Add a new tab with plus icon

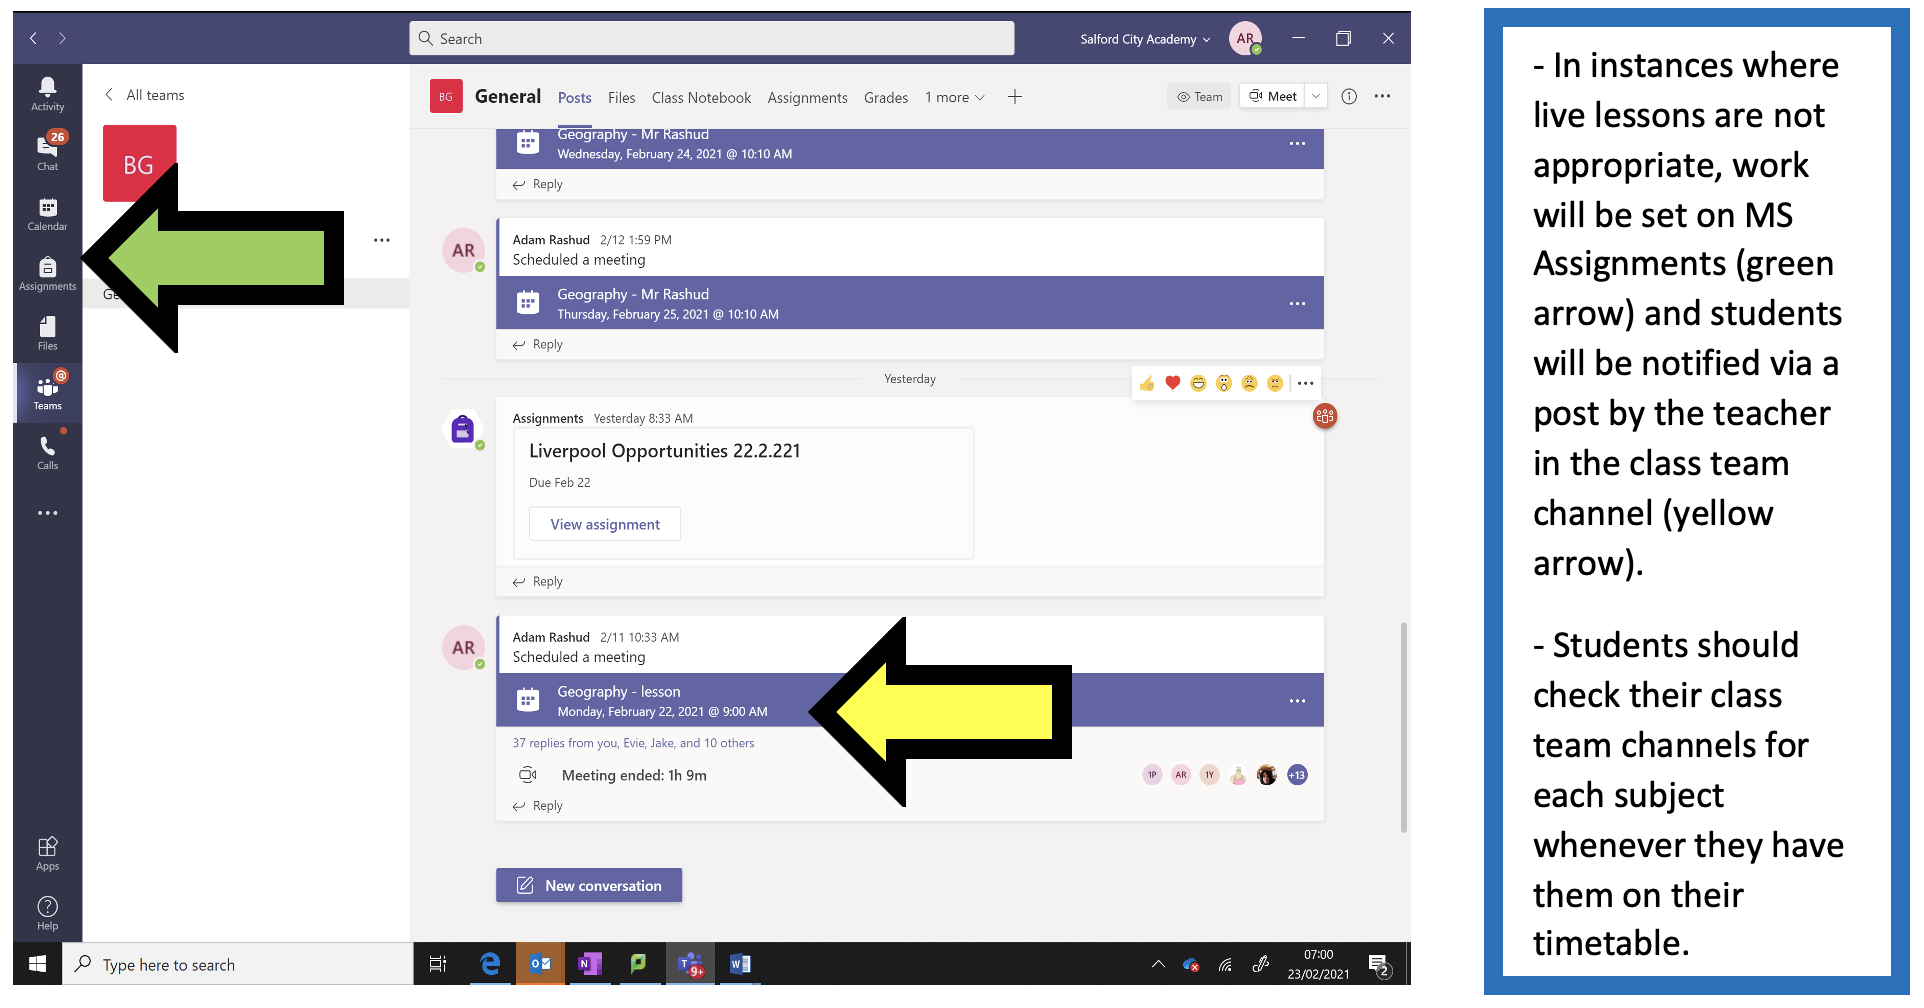pyautogui.click(x=1014, y=97)
